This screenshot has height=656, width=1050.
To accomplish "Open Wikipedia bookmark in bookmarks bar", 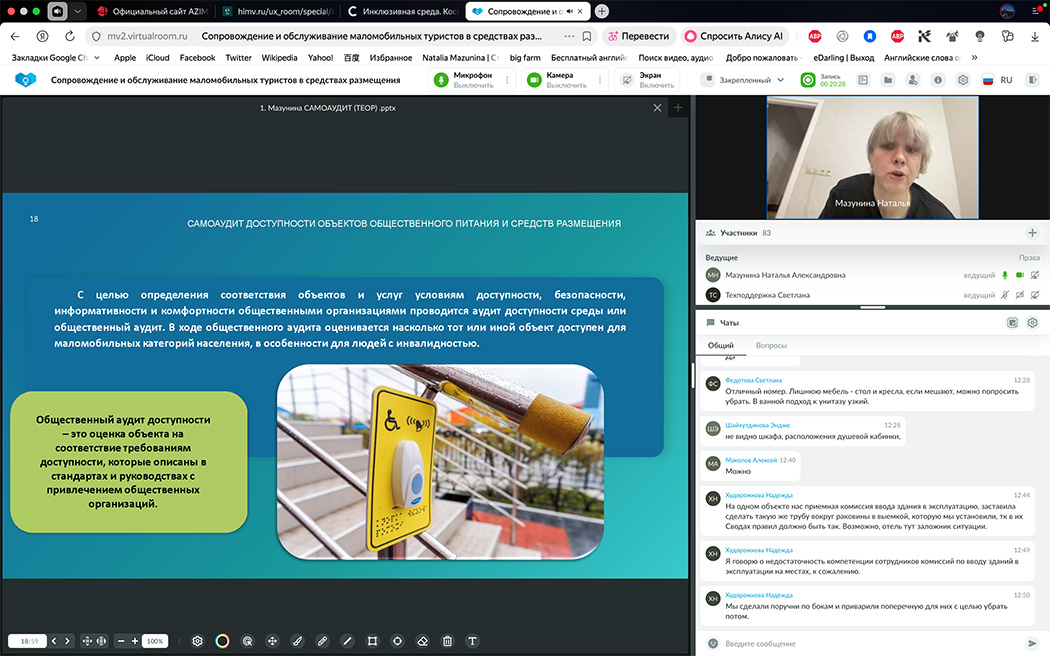I will (279, 58).
